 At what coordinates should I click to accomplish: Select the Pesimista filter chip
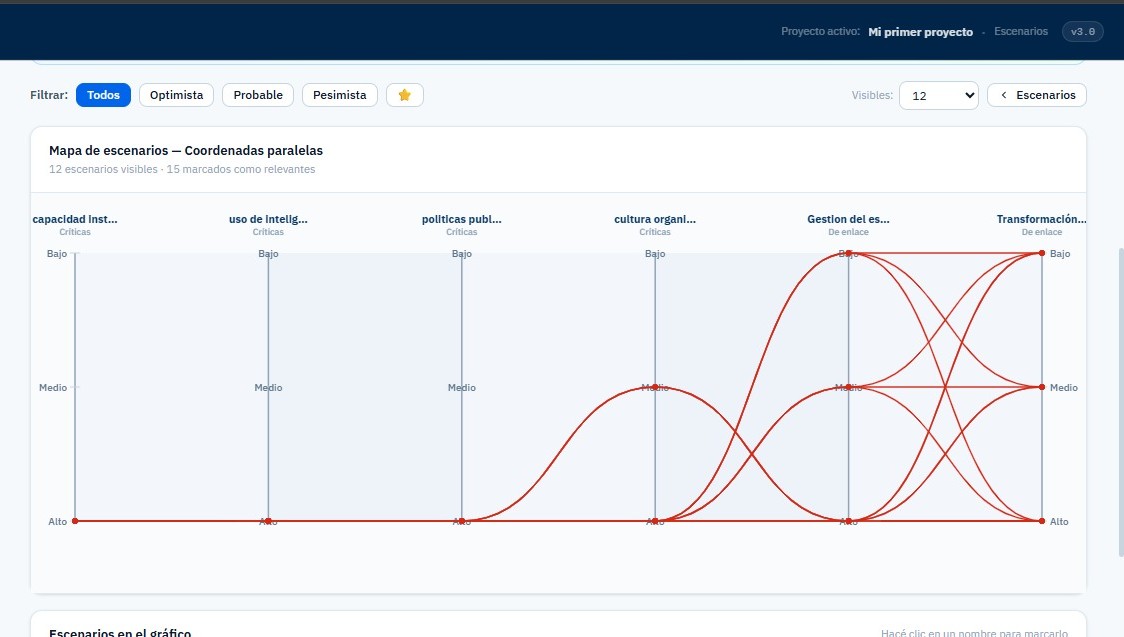point(340,95)
